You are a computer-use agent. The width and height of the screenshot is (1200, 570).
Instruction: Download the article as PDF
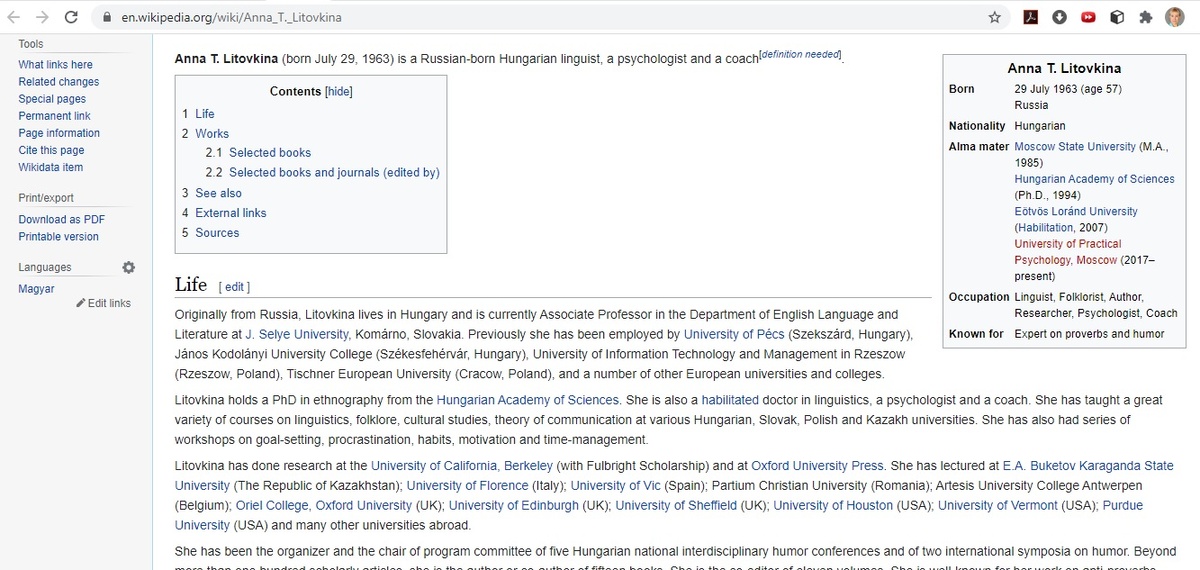(x=61, y=220)
